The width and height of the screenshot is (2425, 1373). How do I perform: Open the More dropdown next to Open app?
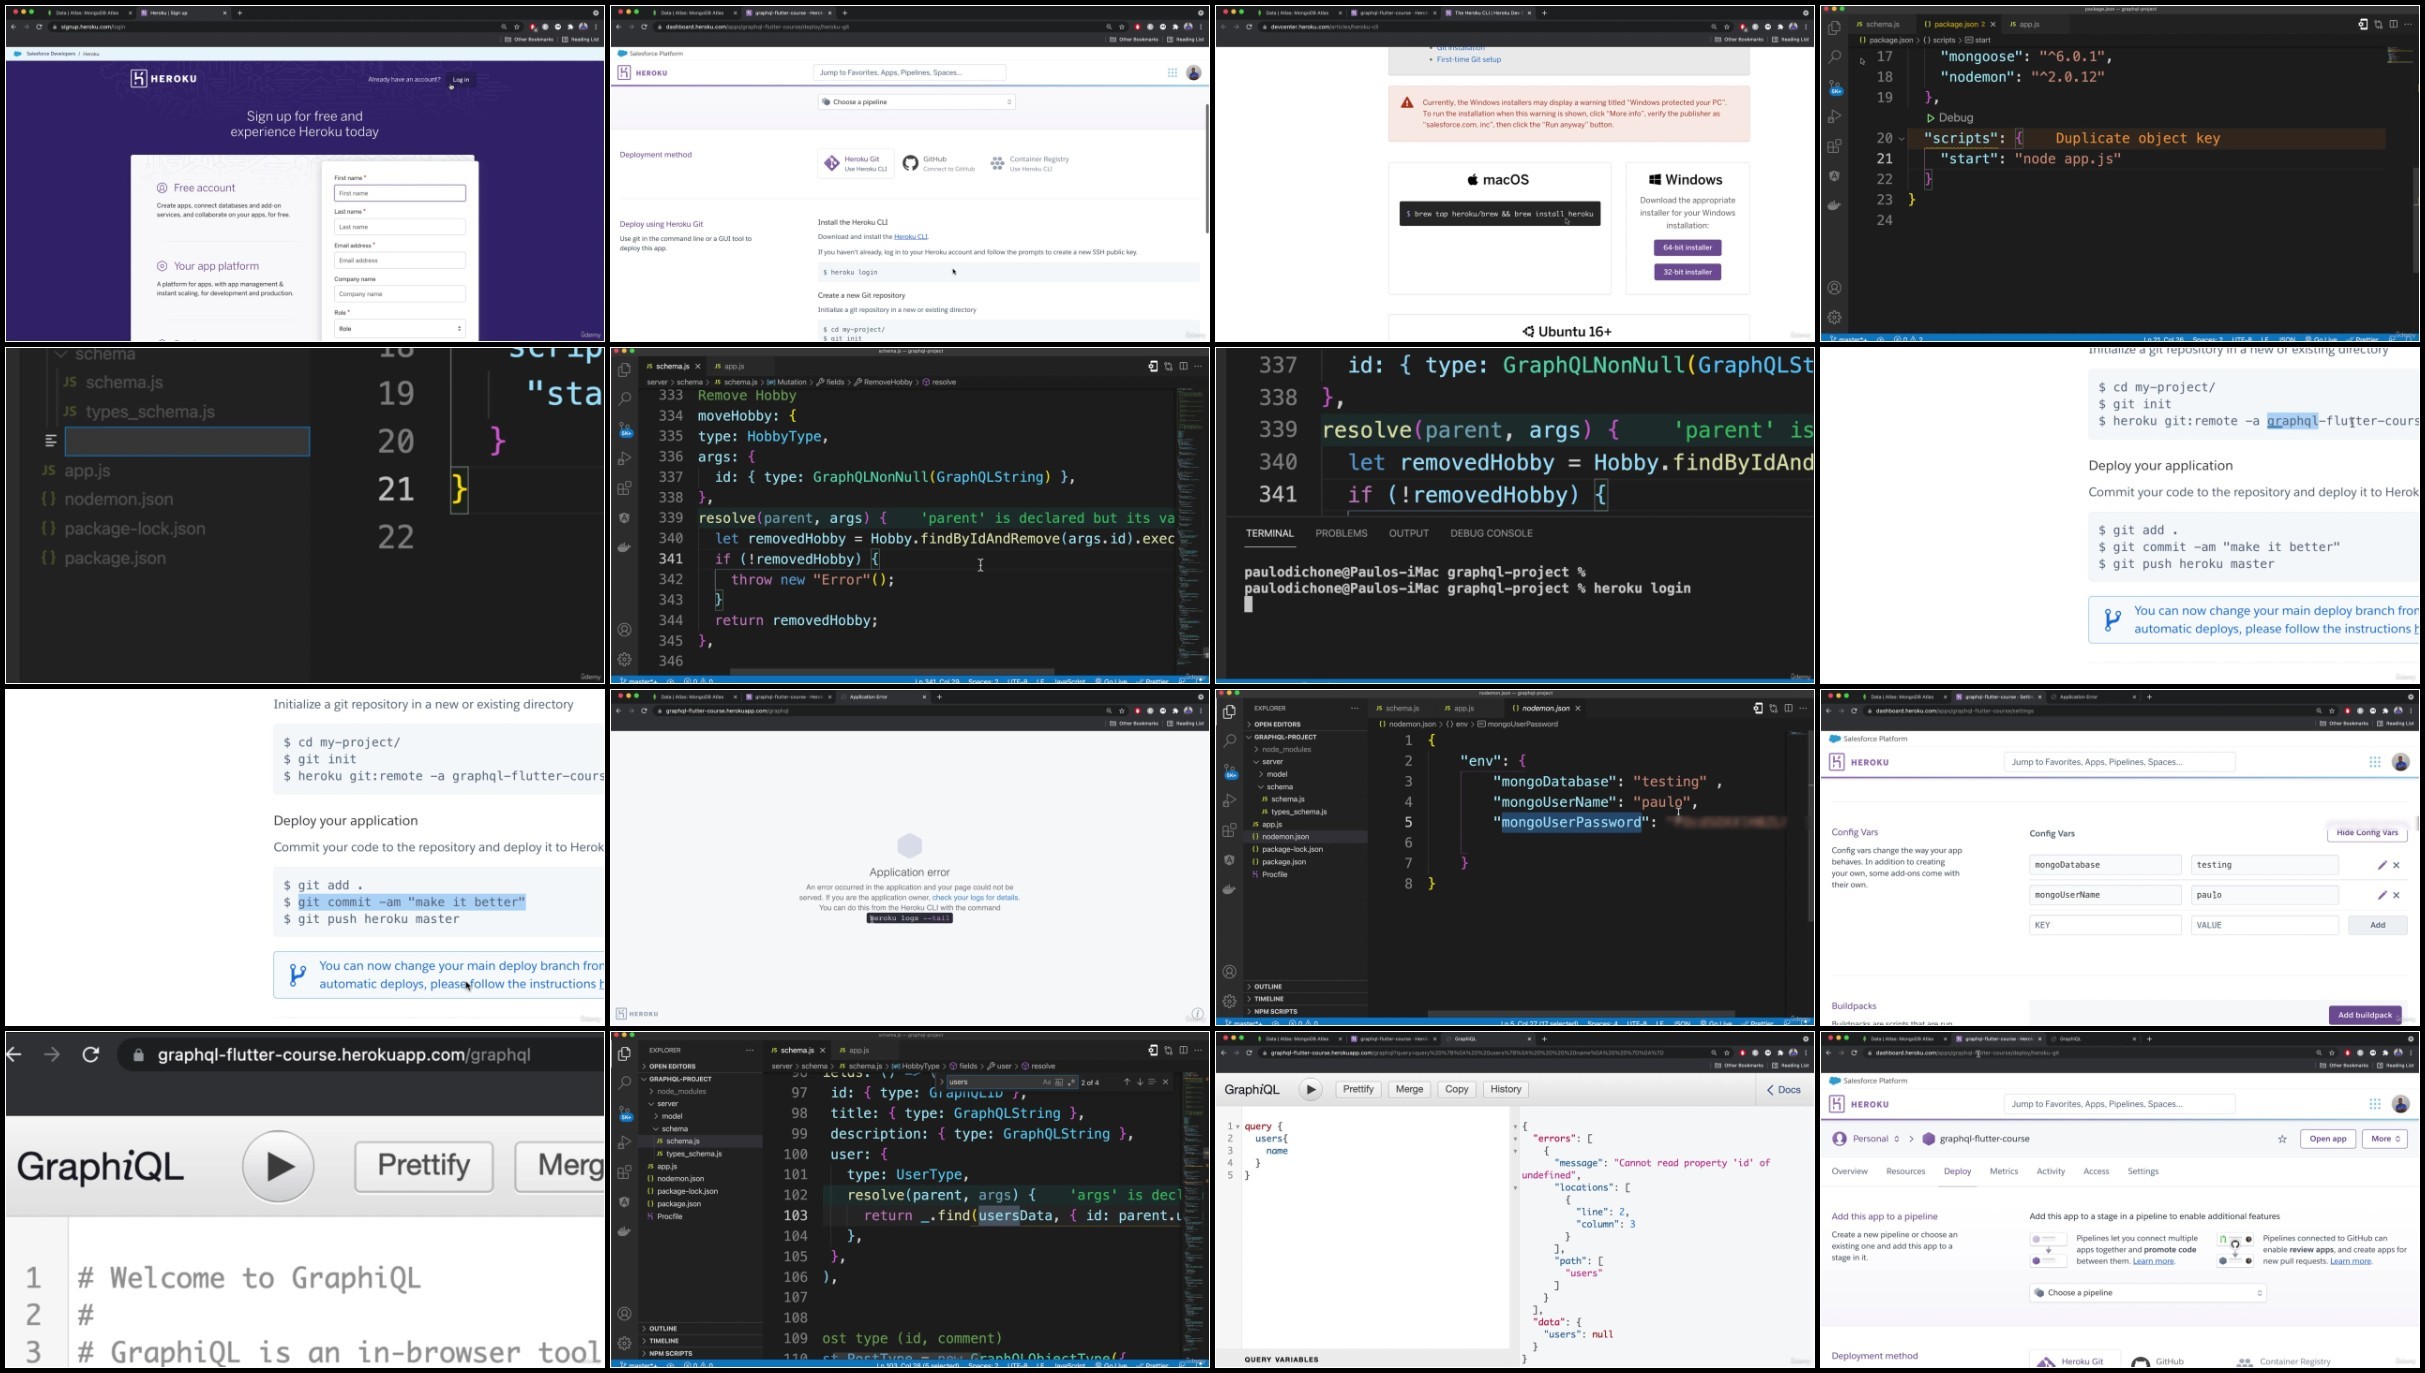click(2385, 1139)
